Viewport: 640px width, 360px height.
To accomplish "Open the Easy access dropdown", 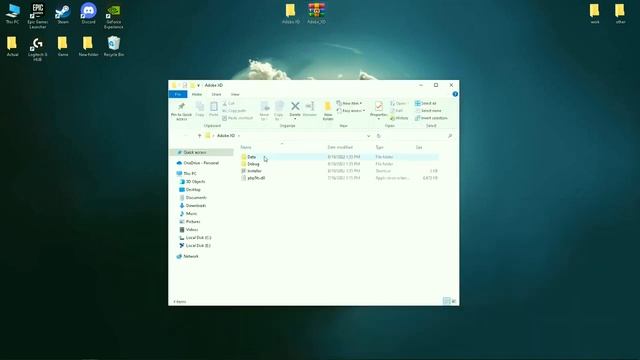I will [351, 111].
